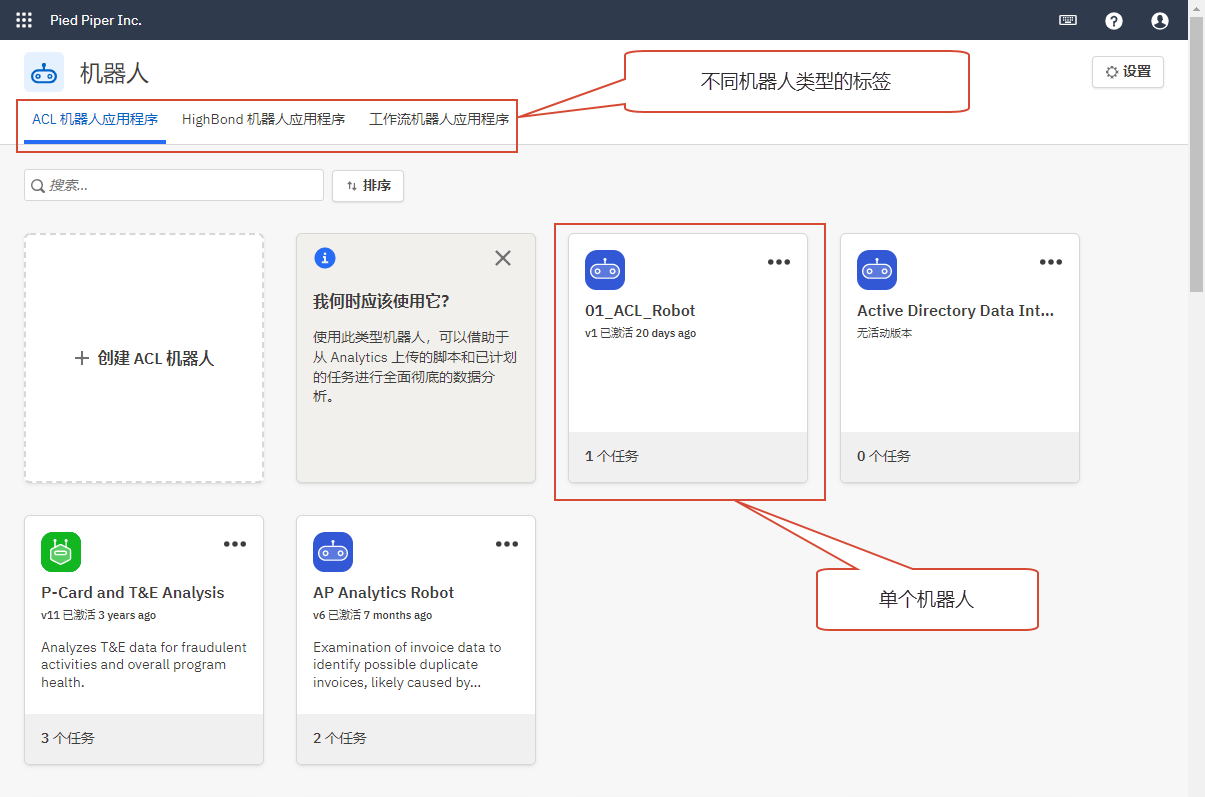Open the more menu on 01_ACL_Robot card
Screen dimensions: 1205x797
(x=779, y=262)
